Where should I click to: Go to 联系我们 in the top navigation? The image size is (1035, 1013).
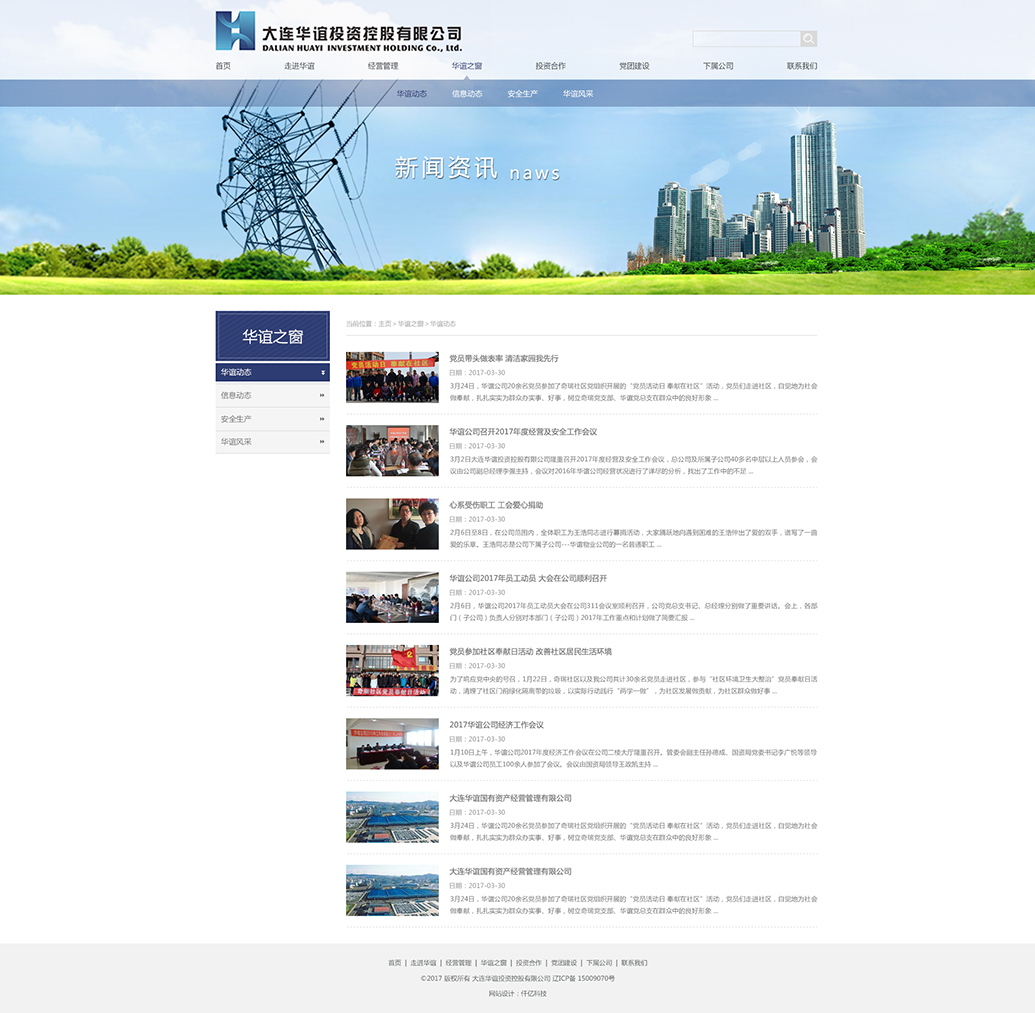click(x=801, y=66)
